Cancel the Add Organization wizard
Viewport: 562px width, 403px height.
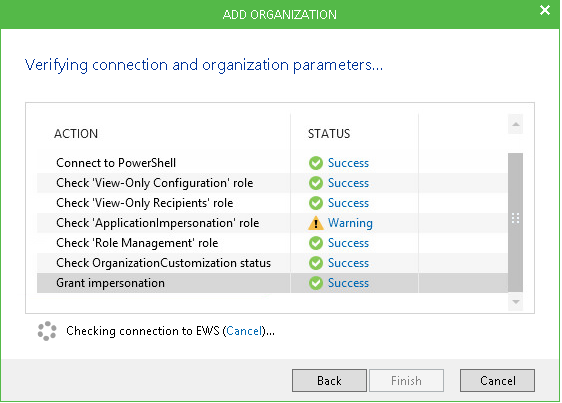(497, 381)
